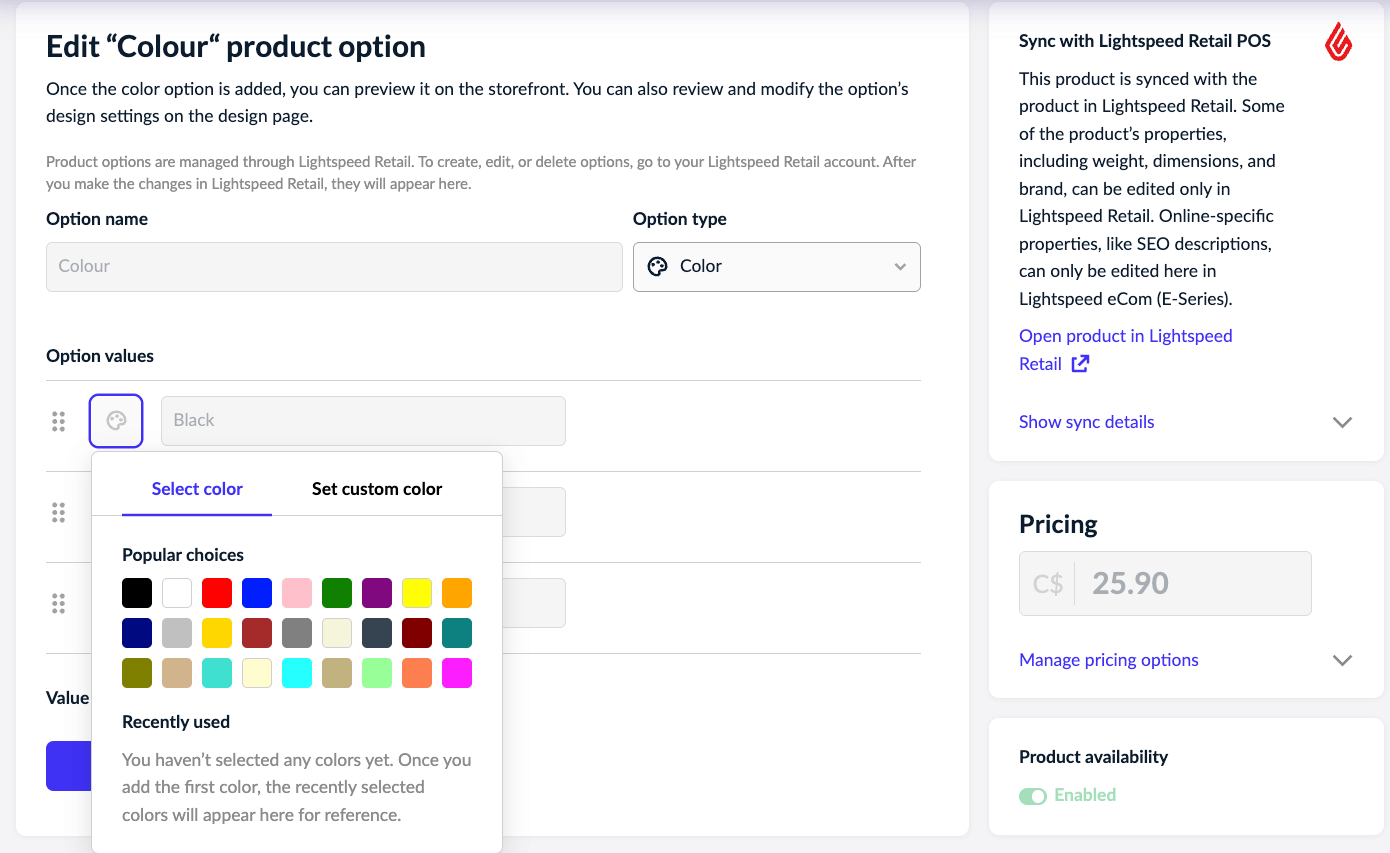1390x853 pixels.
Task: Pick the white color swatch
Action: click(x=177, y=593)
